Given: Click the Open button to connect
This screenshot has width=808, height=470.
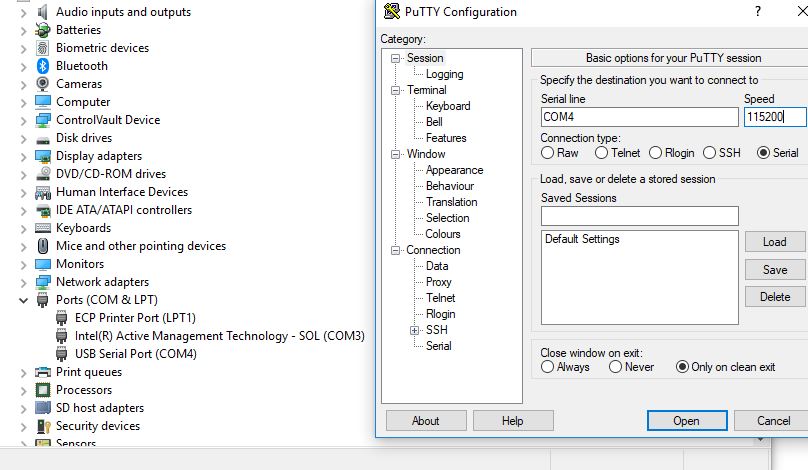Looking at the screenshot, I should coord(687,421).
